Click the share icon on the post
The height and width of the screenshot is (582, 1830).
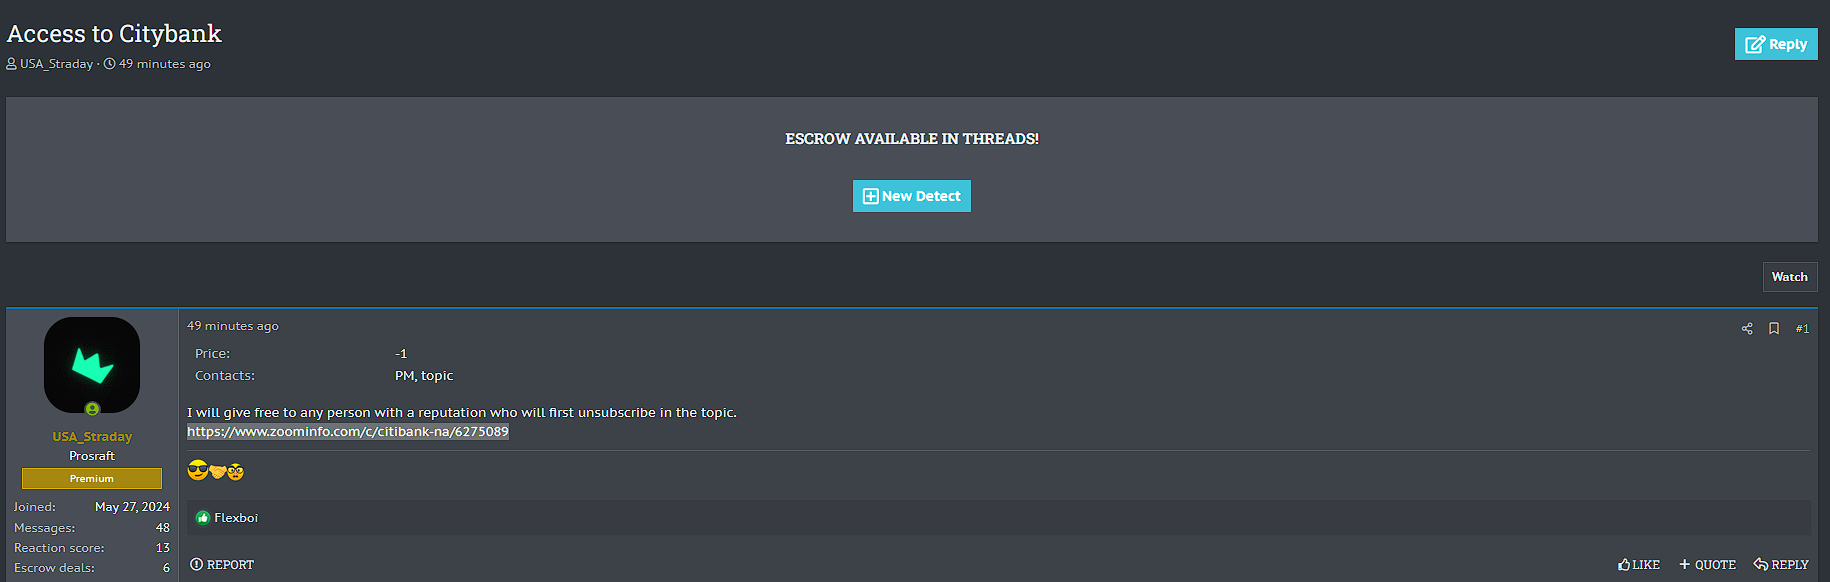point(1747,329)
